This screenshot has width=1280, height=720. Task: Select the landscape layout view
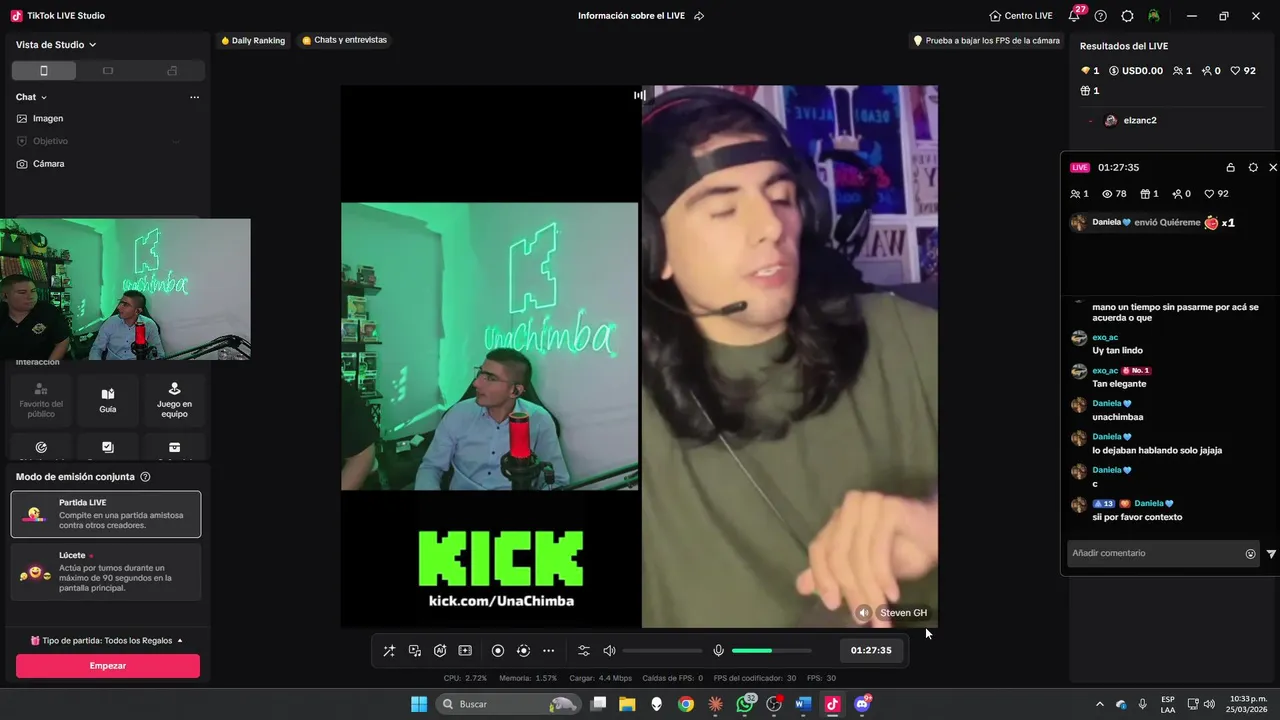108,71
